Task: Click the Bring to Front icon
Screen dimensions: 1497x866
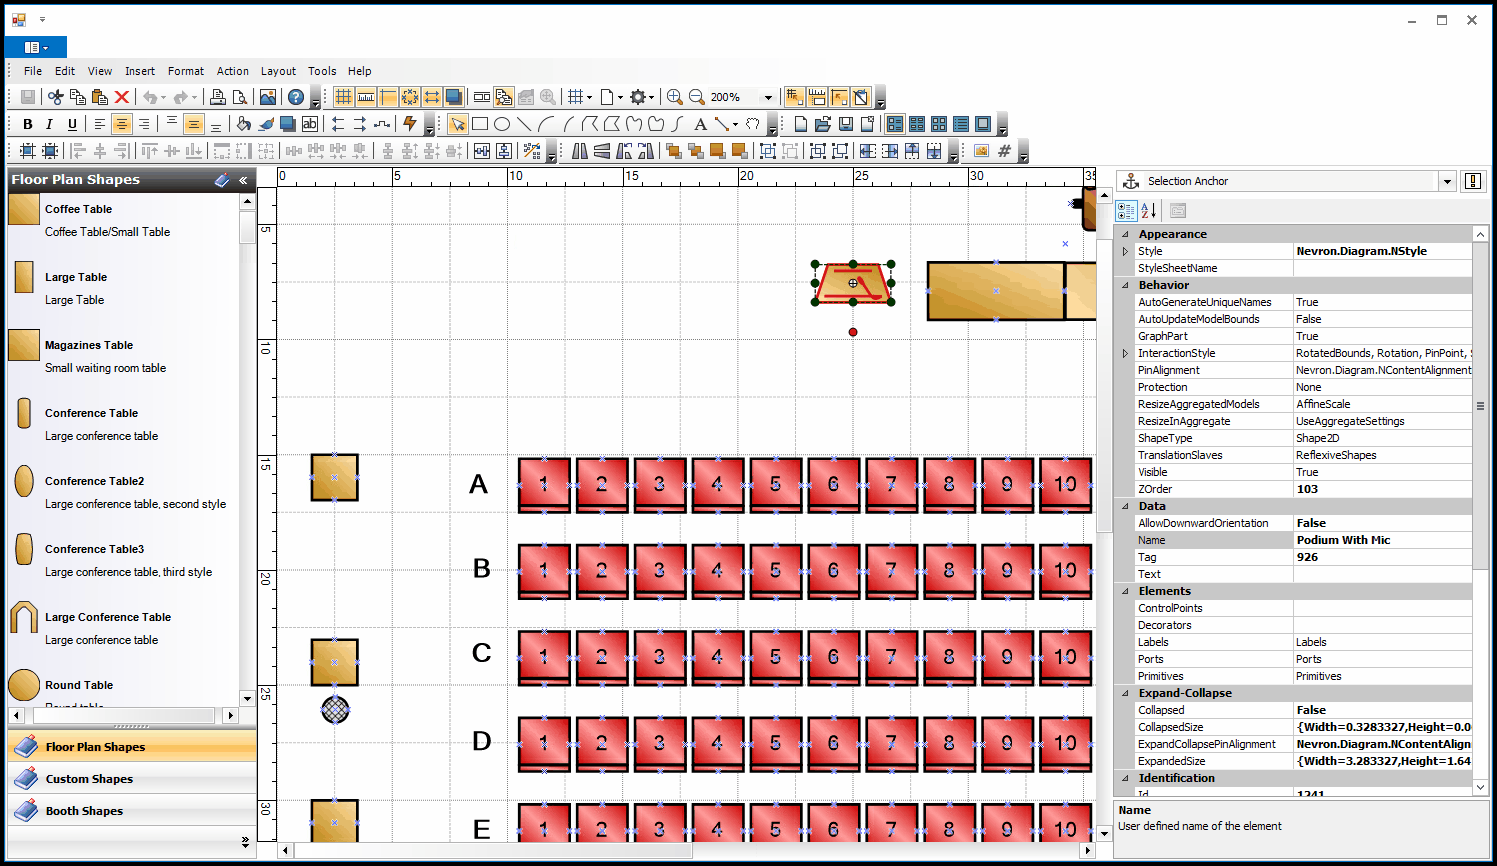Action: tap(674, 151)
